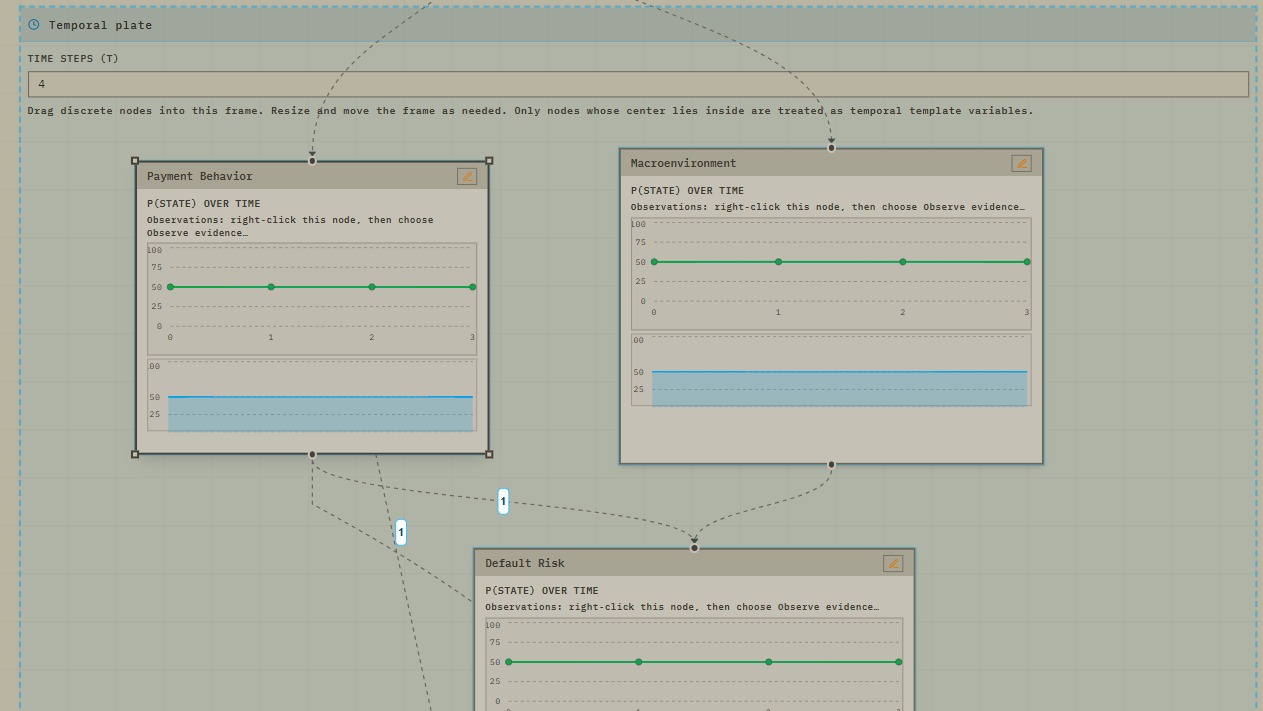The height and width of the screenshot is (711, 1263).
Task: Click the bottom connection port of Payment Behavior
Action: 312,454
